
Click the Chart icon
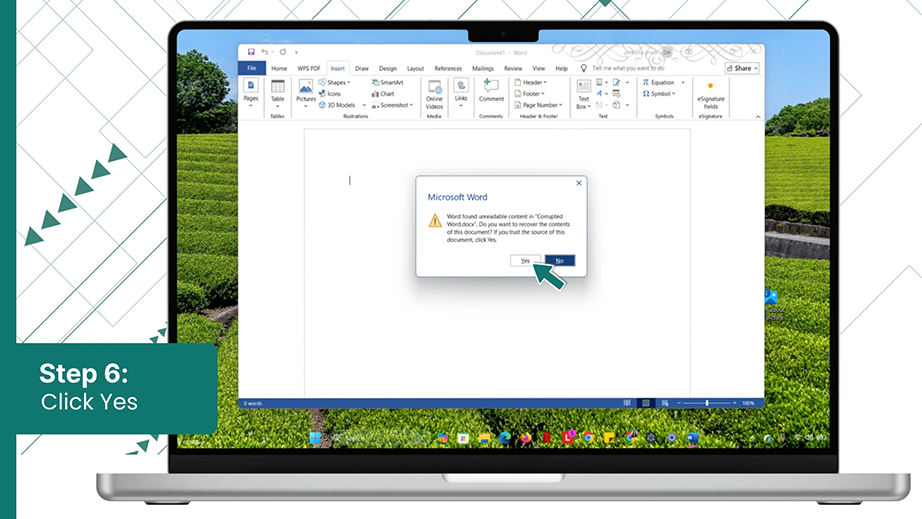tap(383, 93)
